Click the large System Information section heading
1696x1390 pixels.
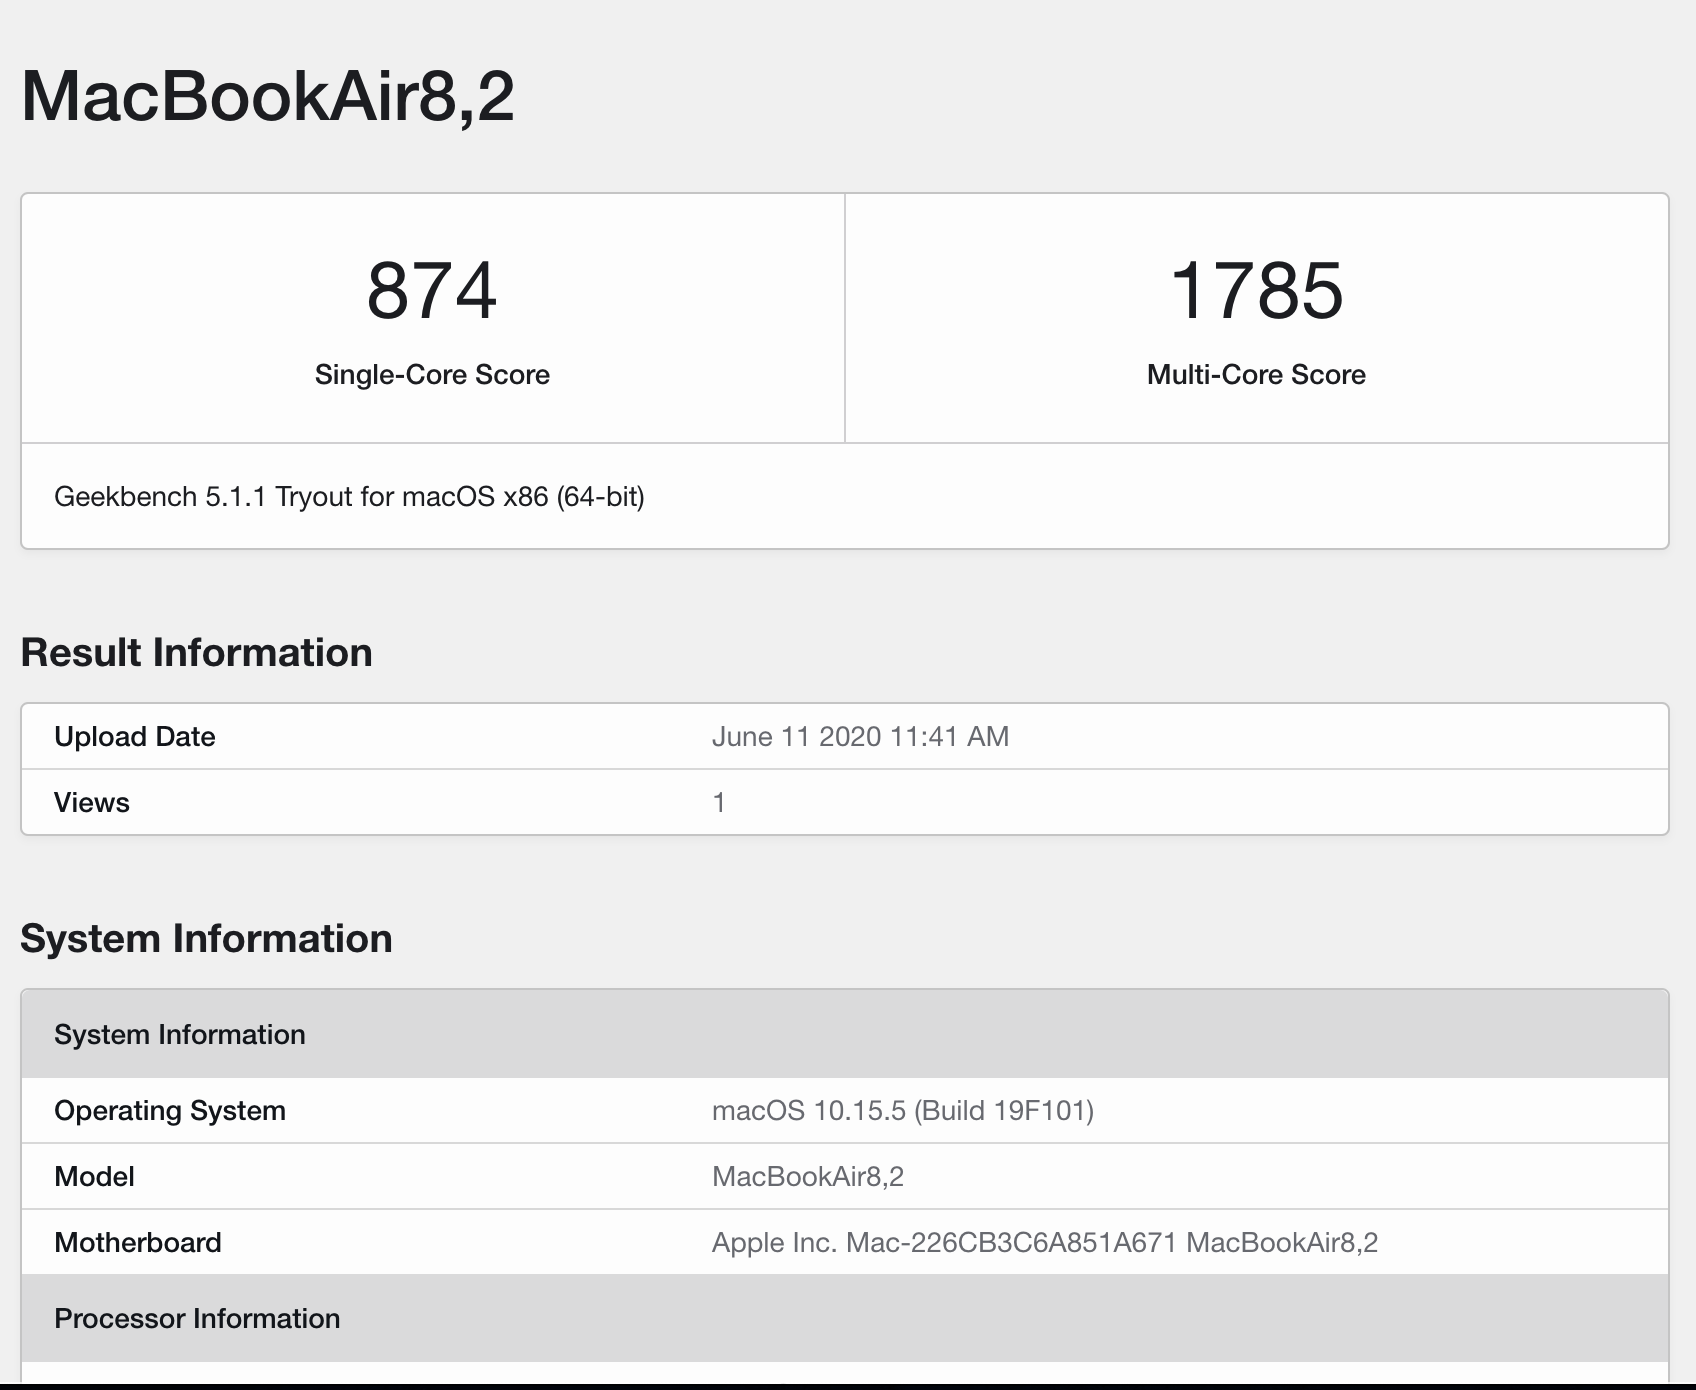pyautogui.click(x=207, y=938)
